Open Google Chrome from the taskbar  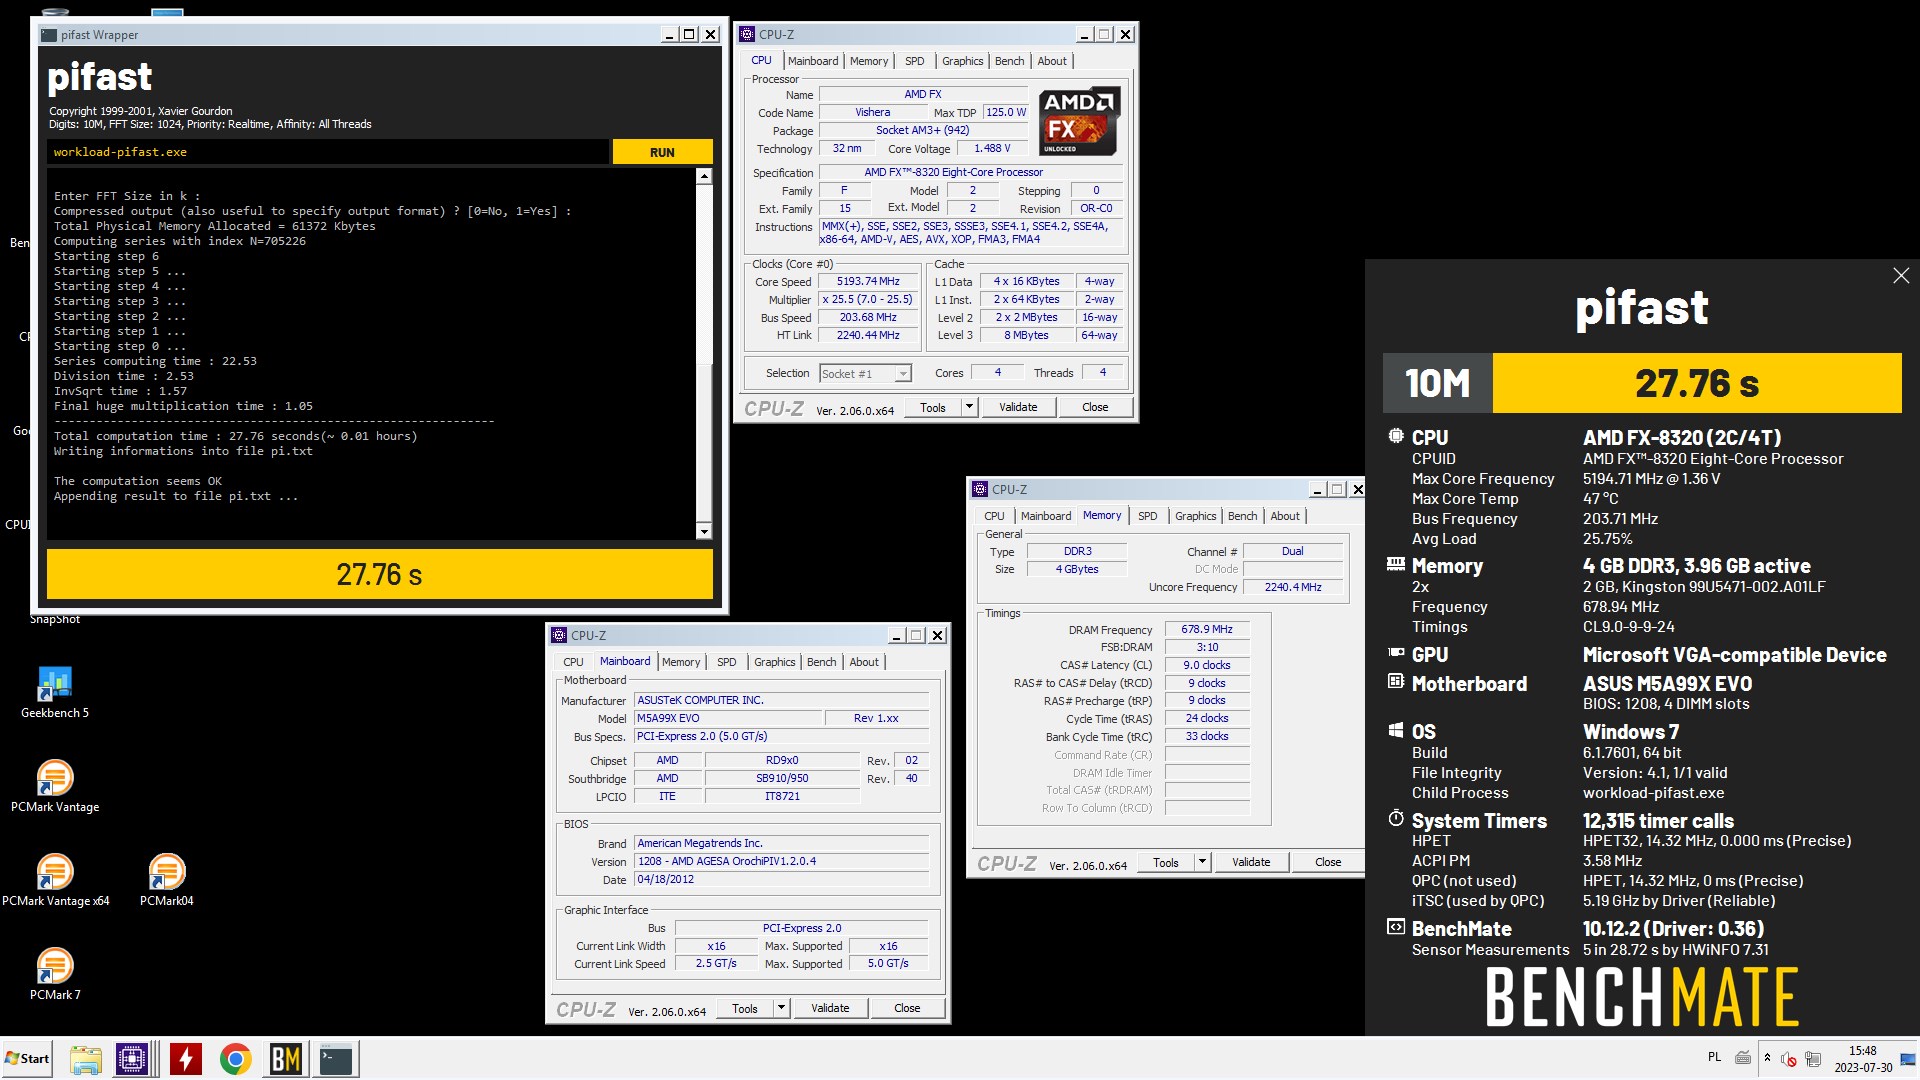pos(236,1059)
